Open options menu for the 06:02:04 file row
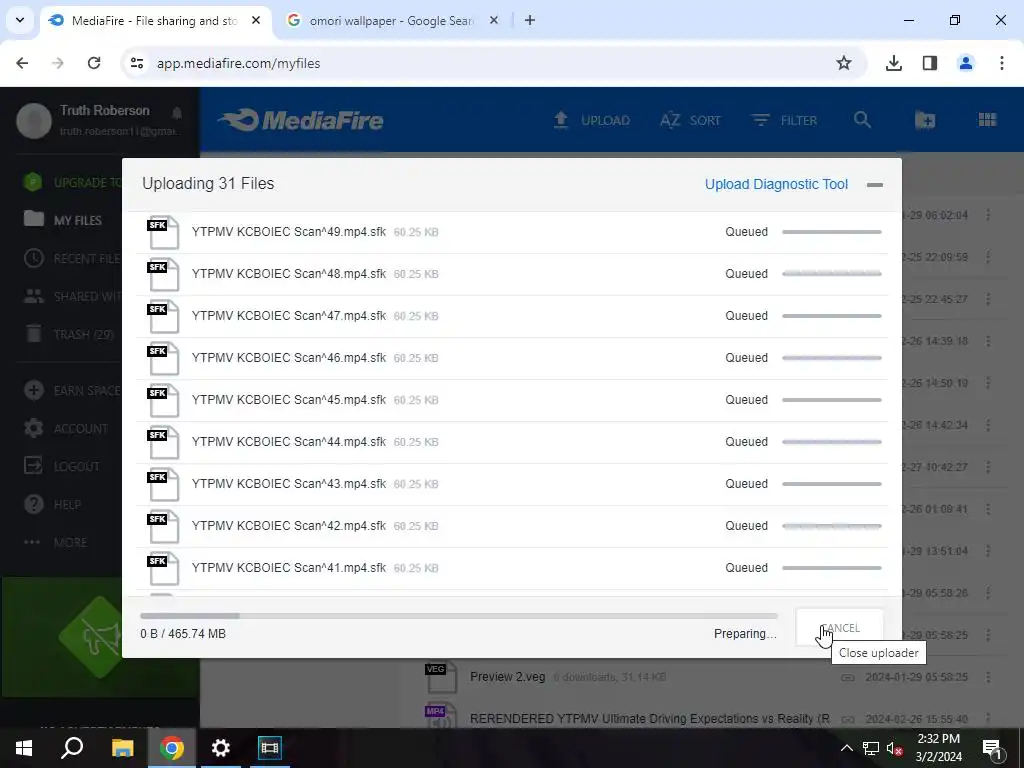 pyautogui.click(x=988, y=215)
